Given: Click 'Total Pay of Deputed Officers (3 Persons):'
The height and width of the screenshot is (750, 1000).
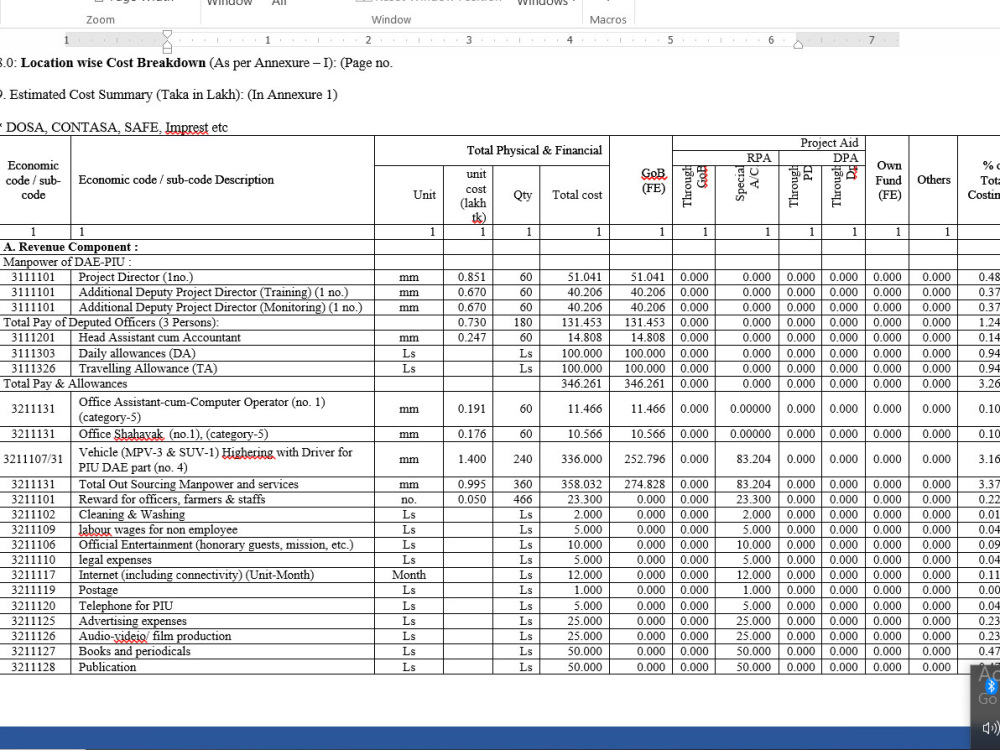Looking at the screenshot, I should point(111,322).
